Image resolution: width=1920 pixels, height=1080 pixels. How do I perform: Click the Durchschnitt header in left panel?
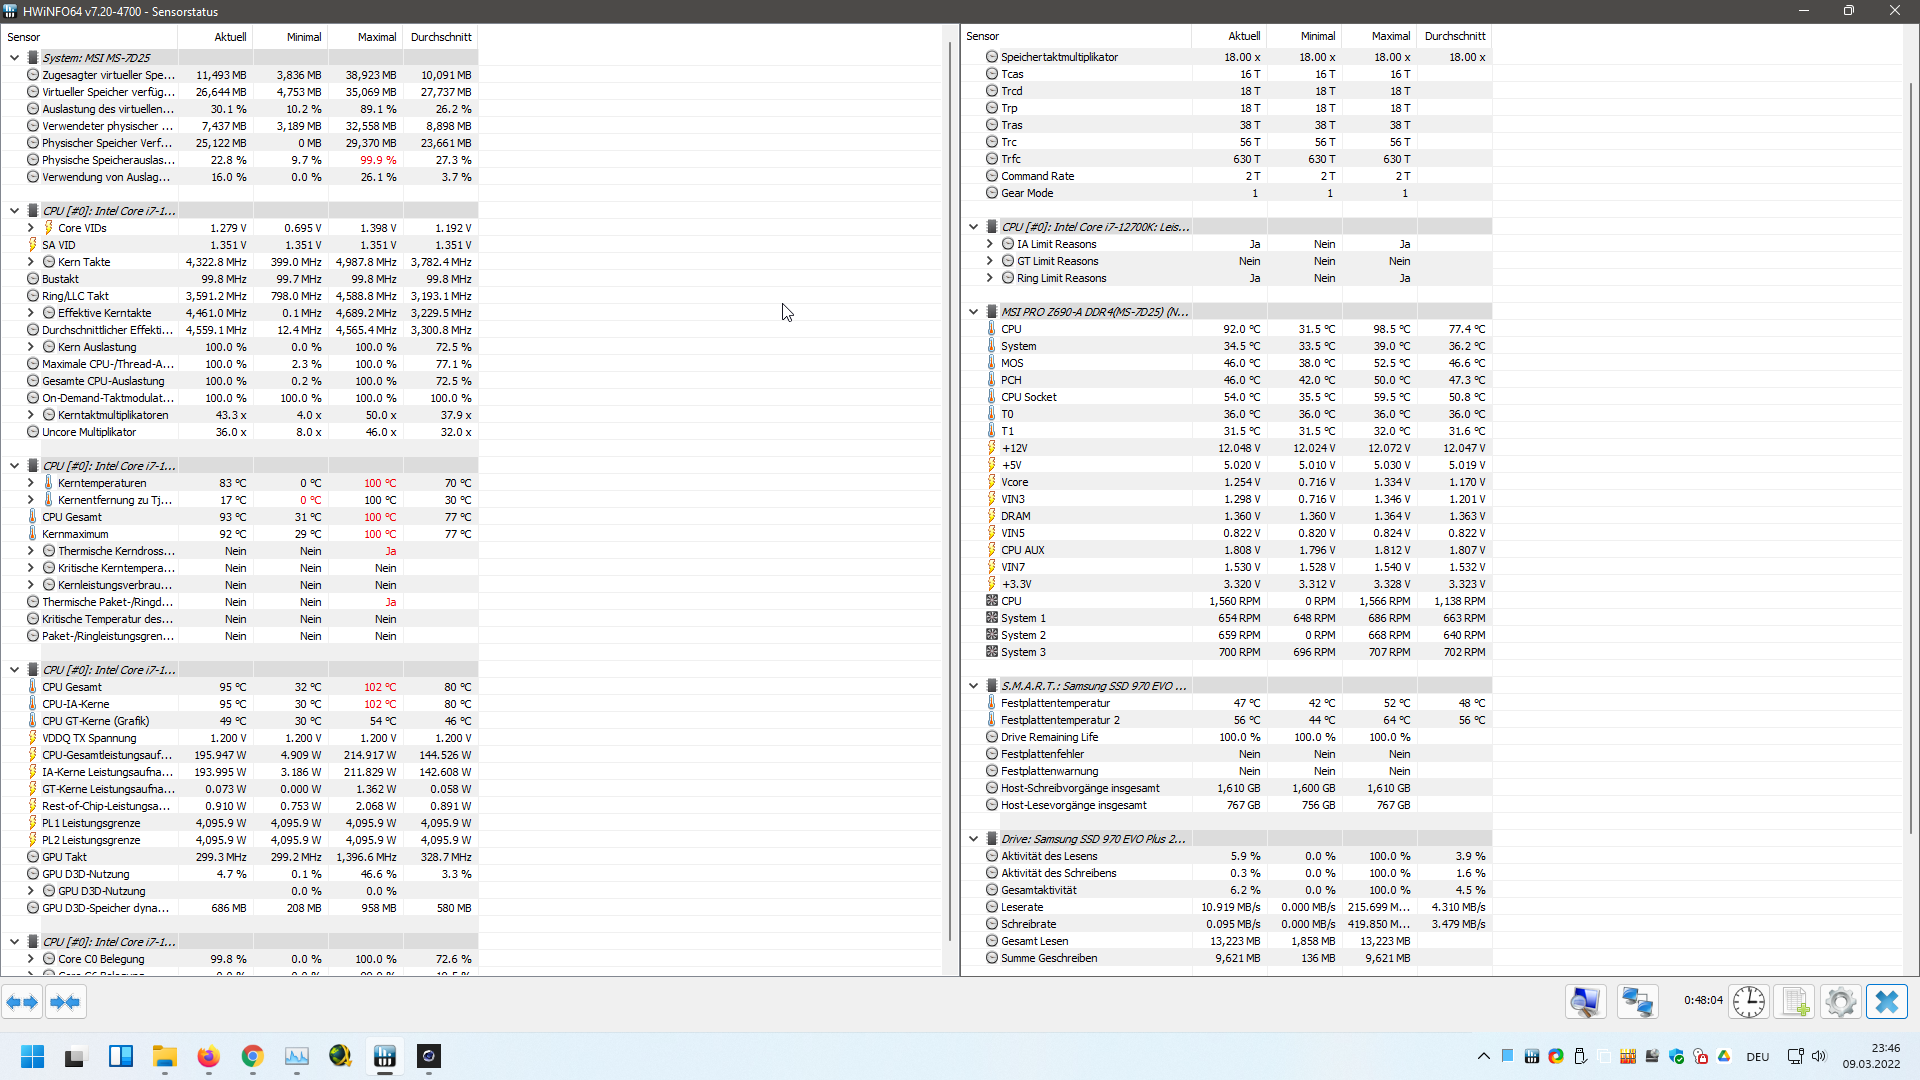click(x=441, y=37)
